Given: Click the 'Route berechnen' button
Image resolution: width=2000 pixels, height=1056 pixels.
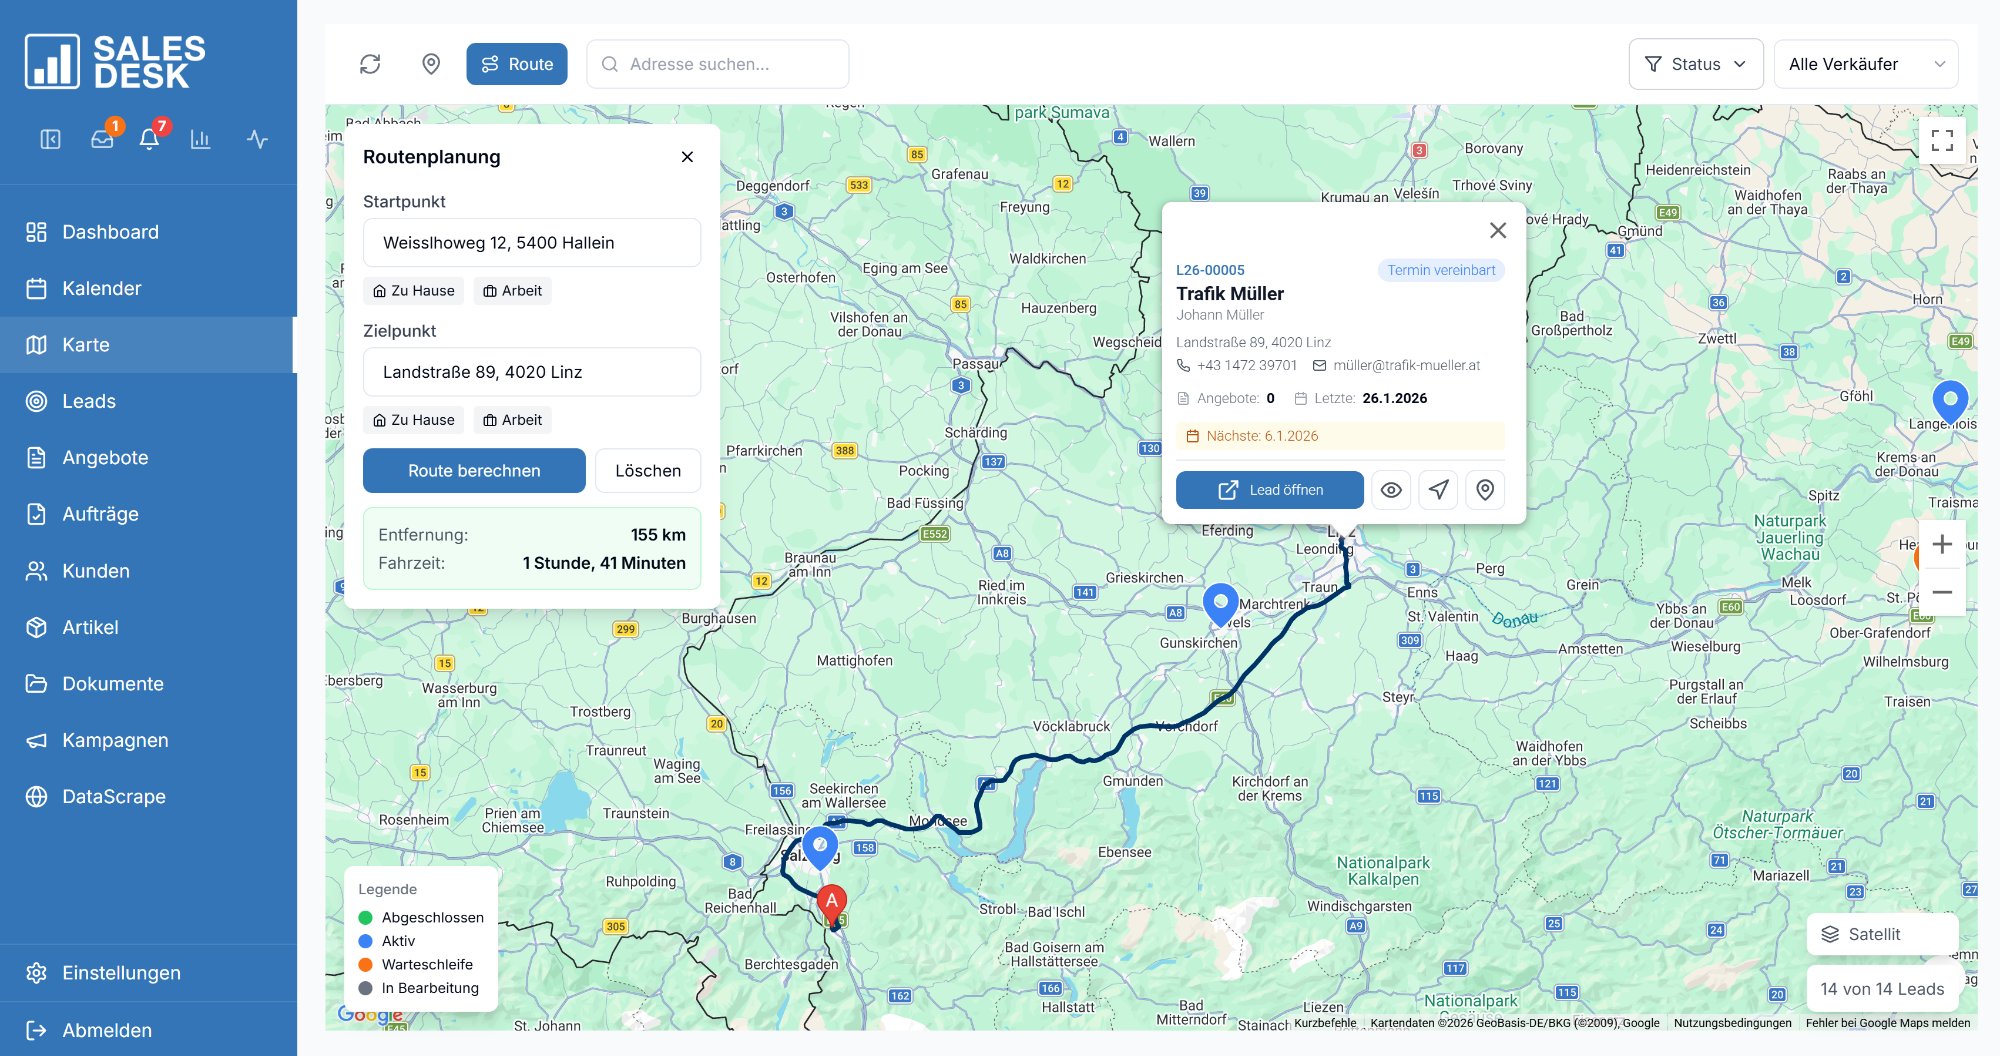Looking at the screenshot, I should pos(474,470).
